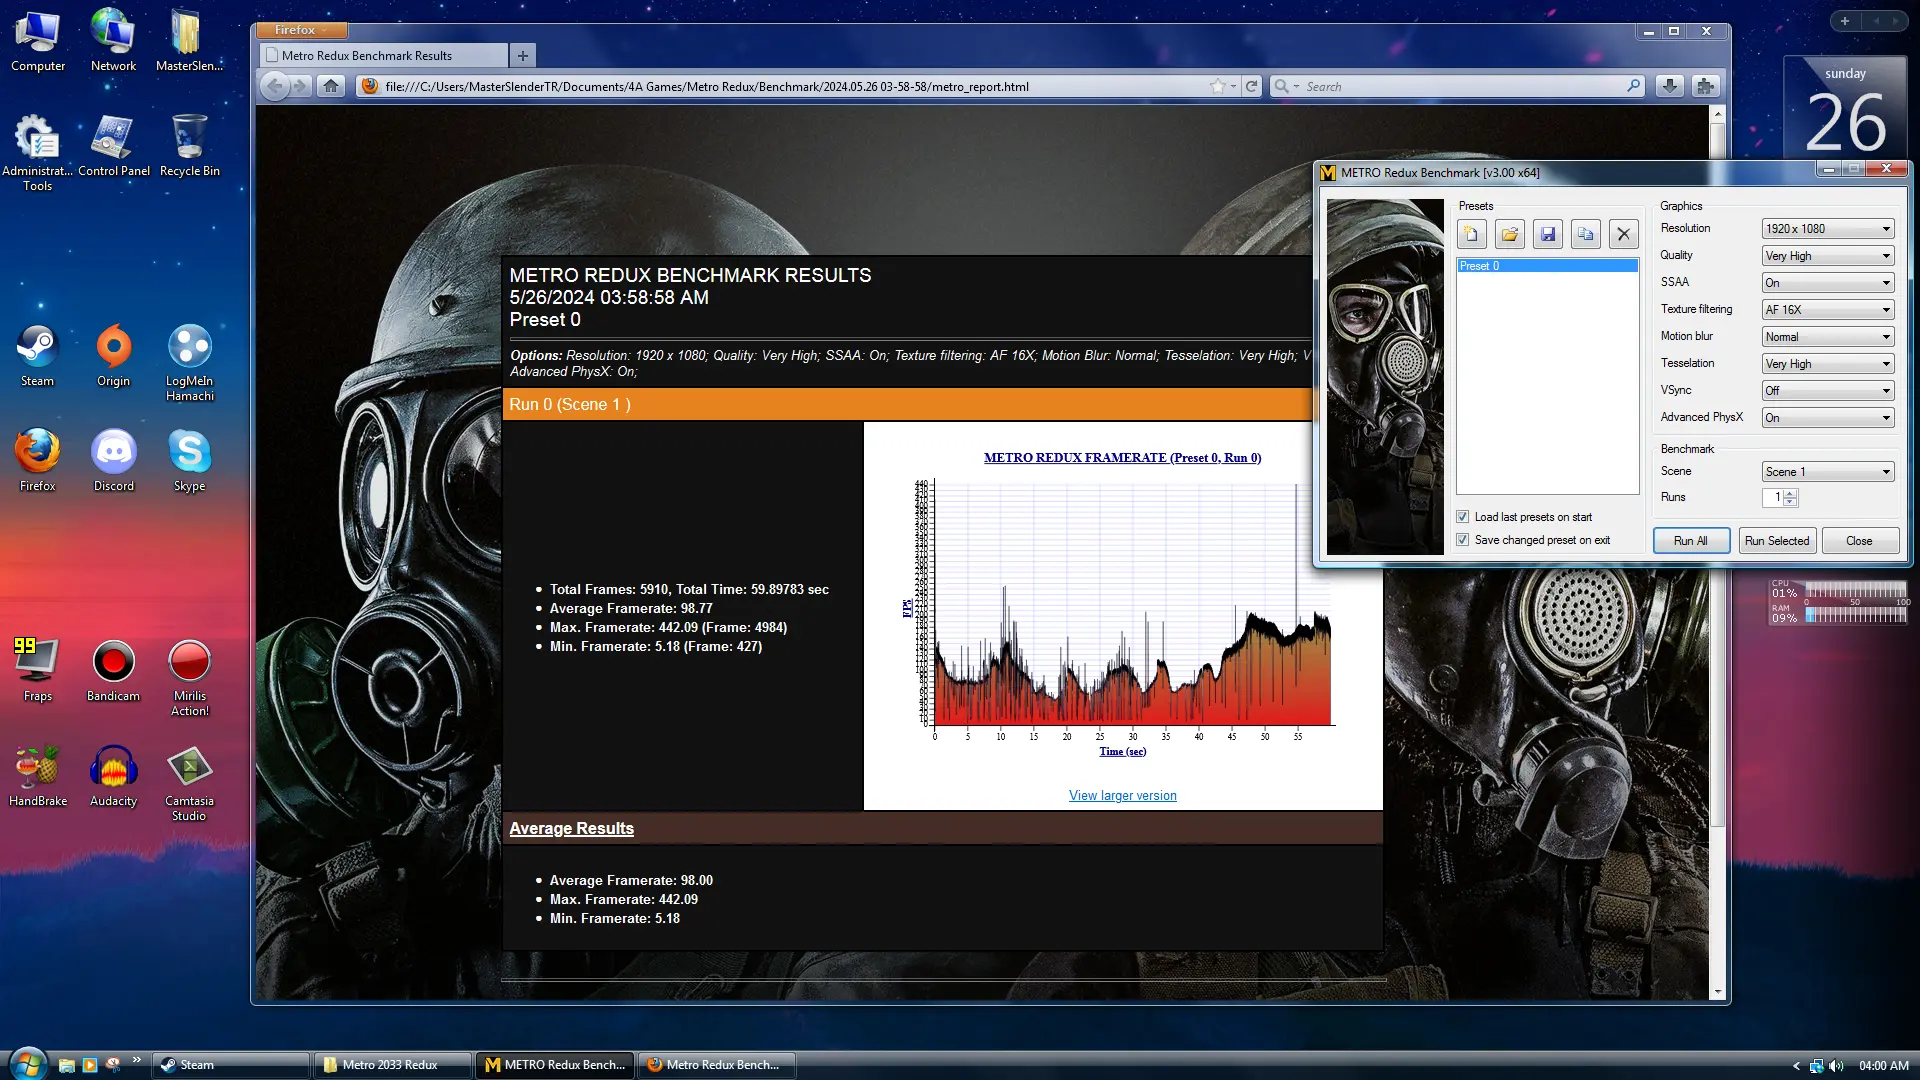Screen dimensions: 1920x1080
Task: Open preset file via folder icon
Action: pyautogui.click(x=1509, y=234)
